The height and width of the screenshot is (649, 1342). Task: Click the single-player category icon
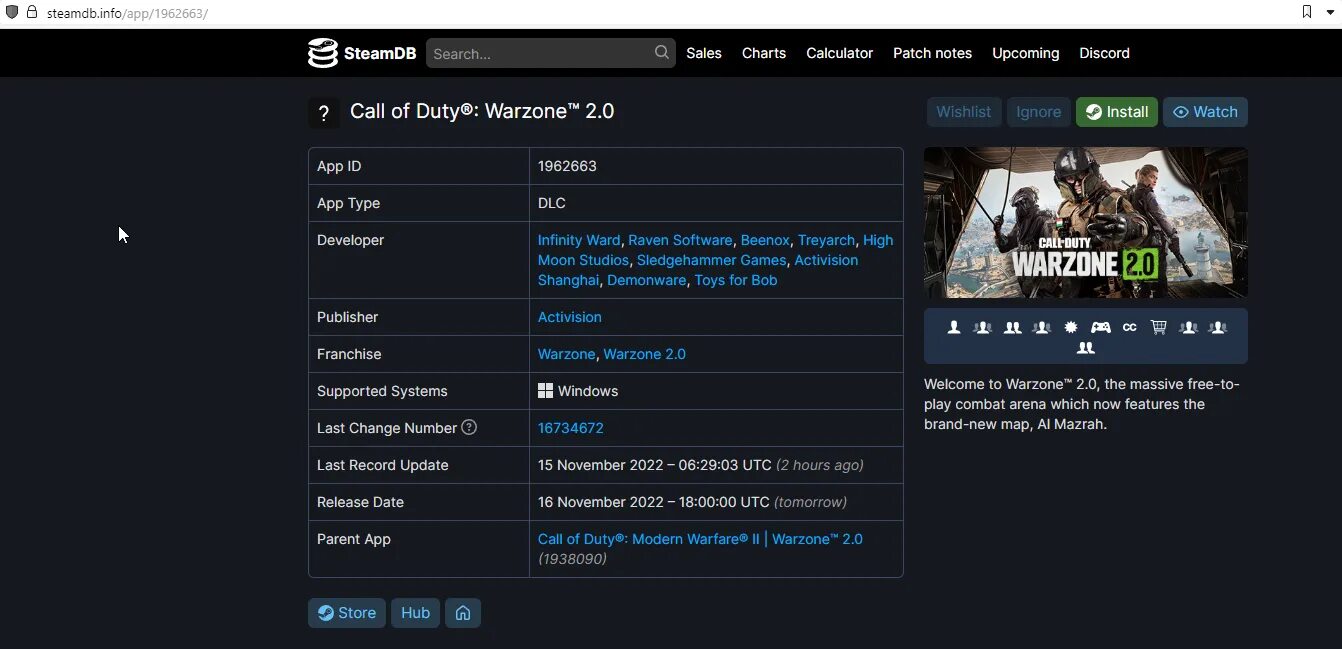(x=954, y=327)
